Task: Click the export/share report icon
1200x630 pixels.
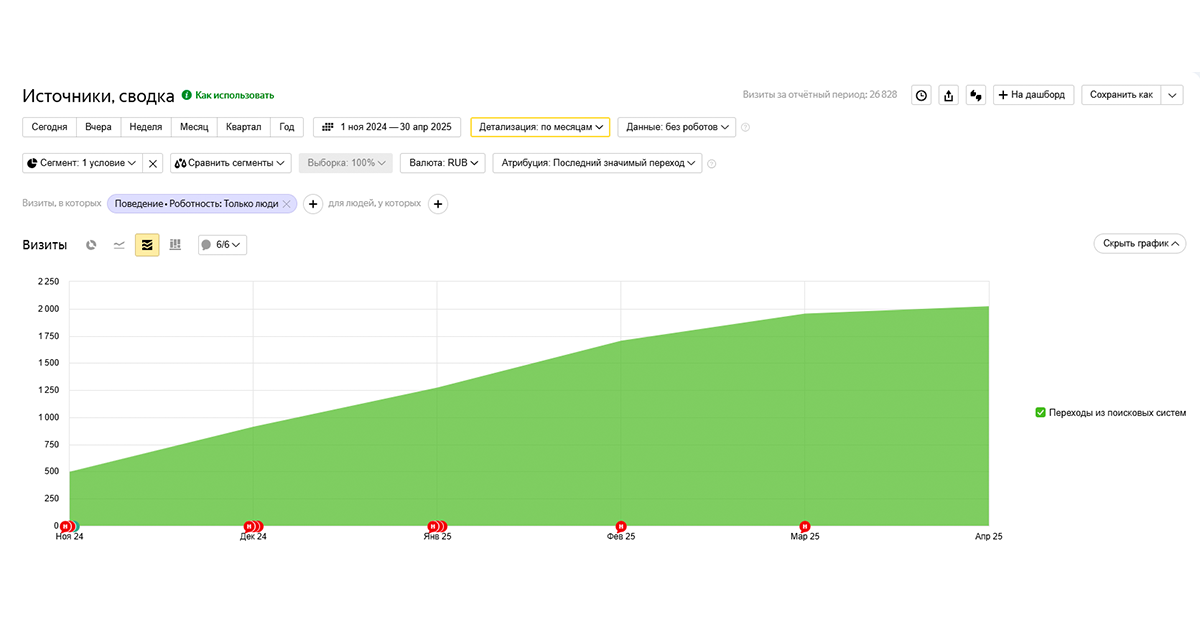Action: [x=949, y=95]
